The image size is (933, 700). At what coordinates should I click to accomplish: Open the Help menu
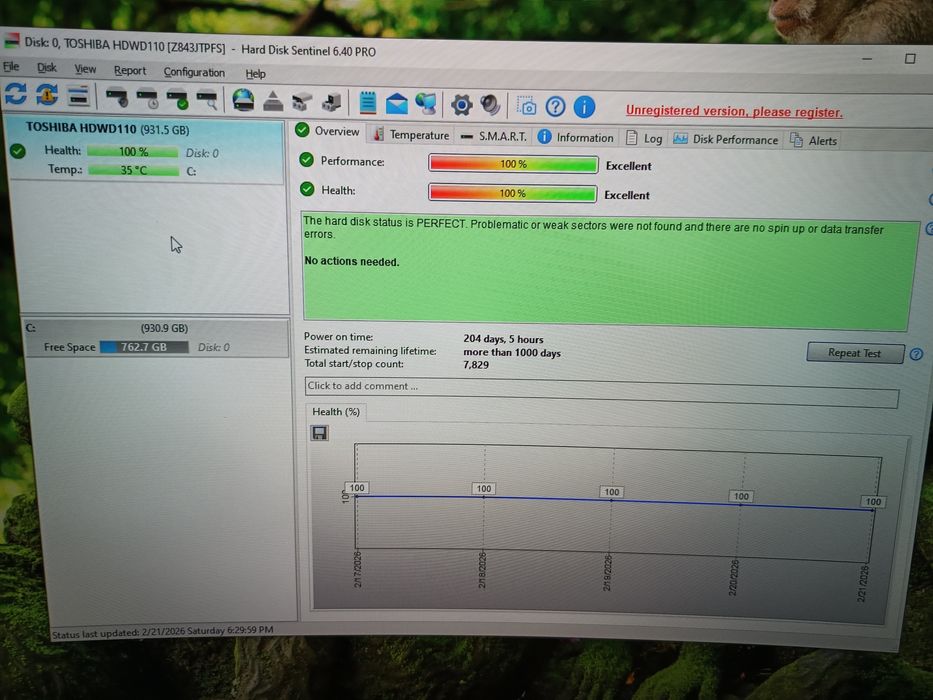point(255,74)
